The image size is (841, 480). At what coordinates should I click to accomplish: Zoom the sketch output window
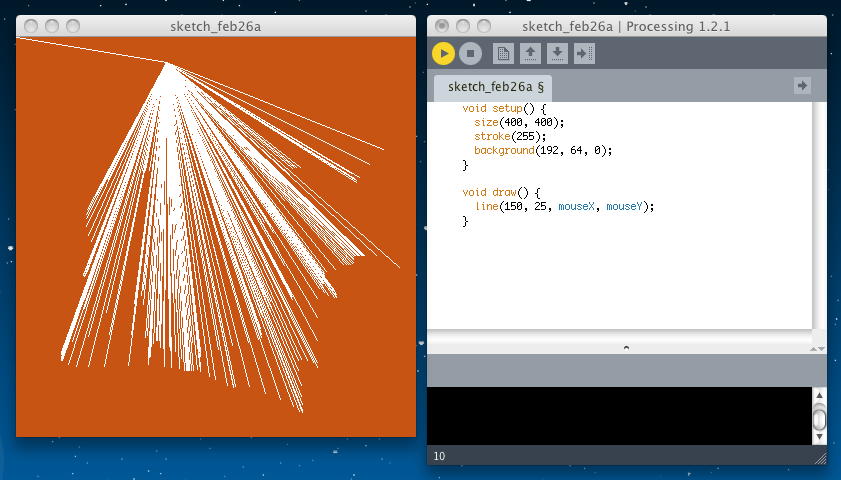73,26
